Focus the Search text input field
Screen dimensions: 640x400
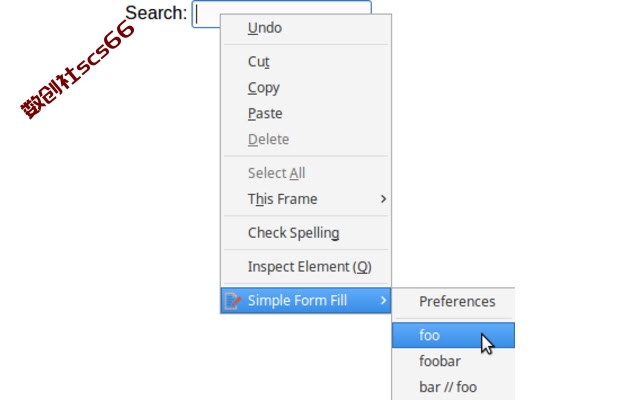coord(282,14)
